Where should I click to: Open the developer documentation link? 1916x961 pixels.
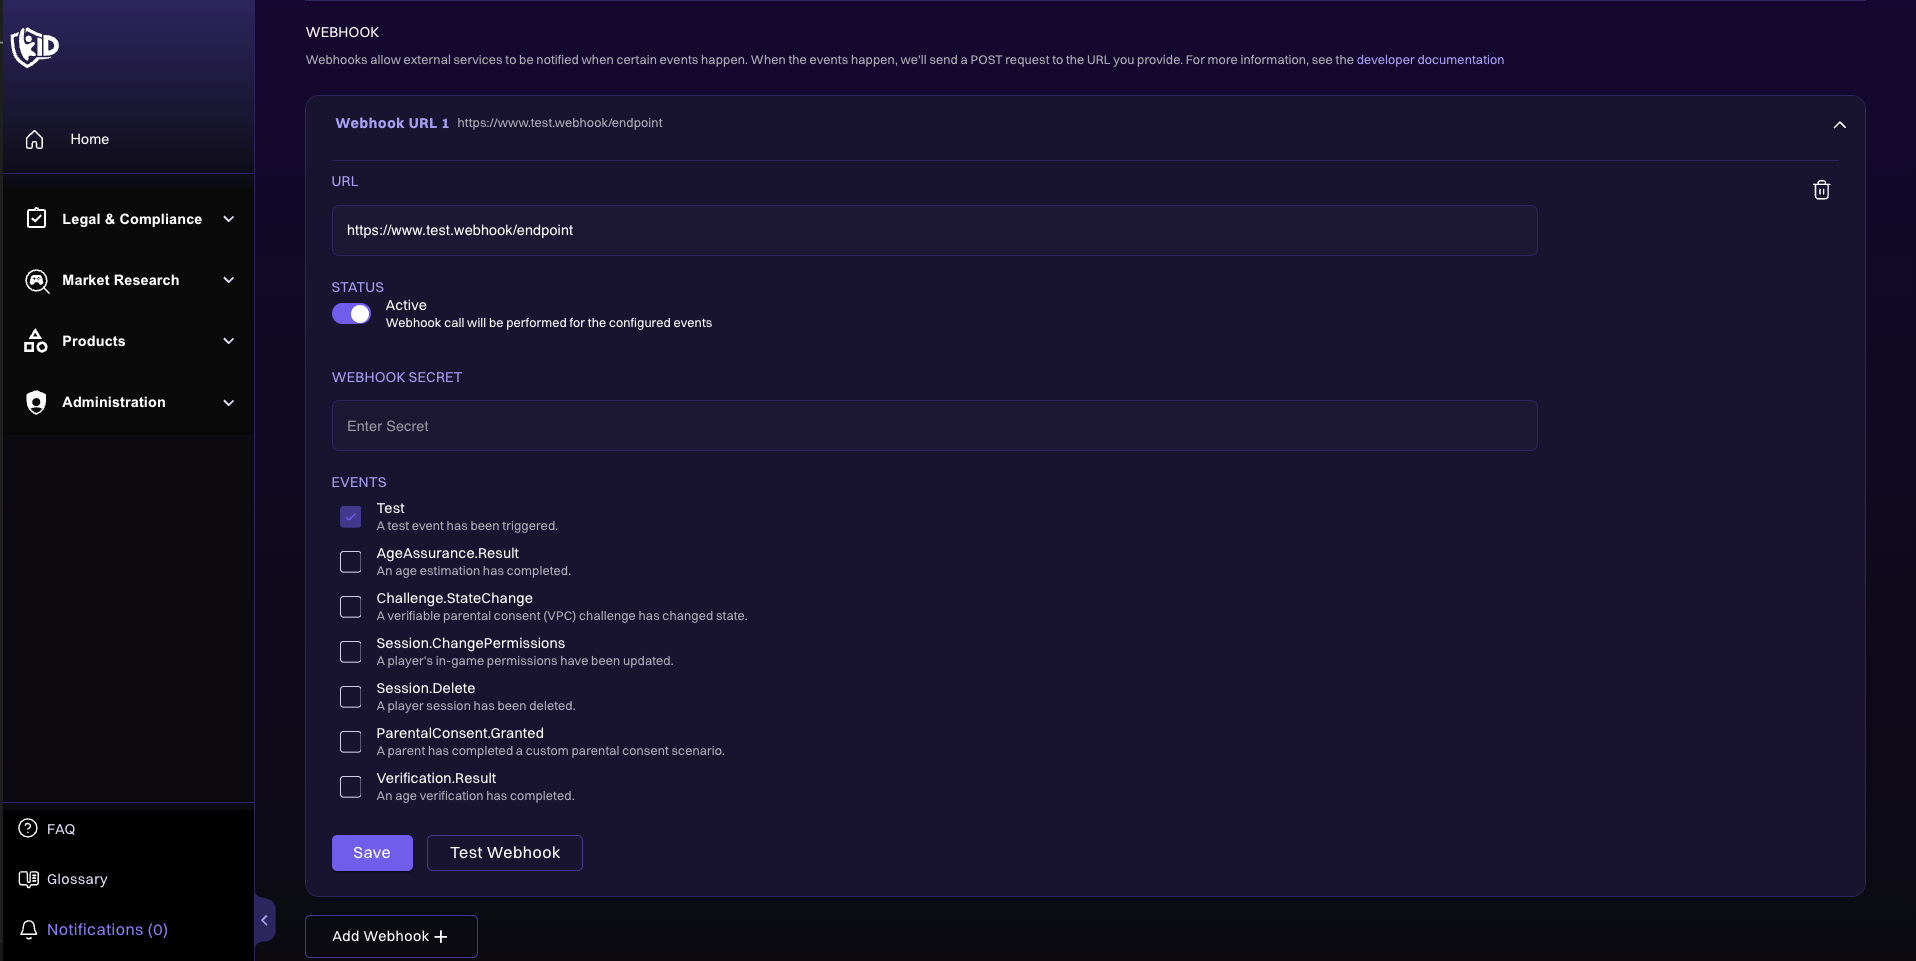(1429, 60)
